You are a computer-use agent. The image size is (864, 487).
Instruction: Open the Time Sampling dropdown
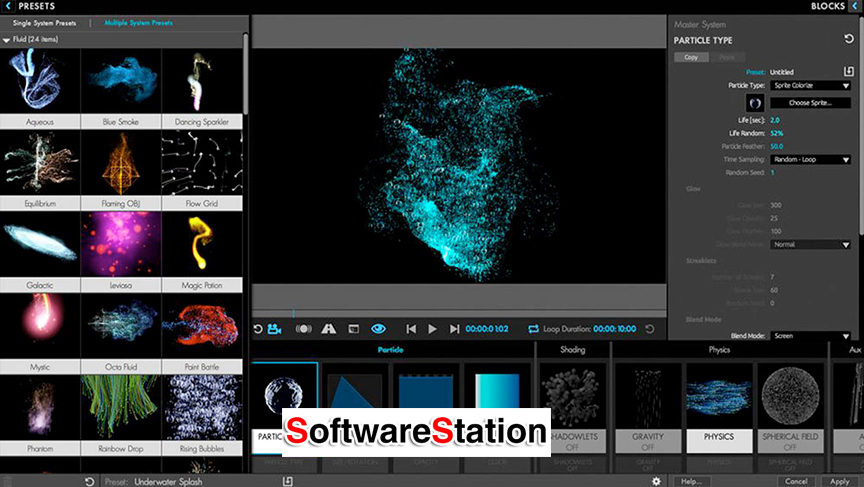(811, 159)
